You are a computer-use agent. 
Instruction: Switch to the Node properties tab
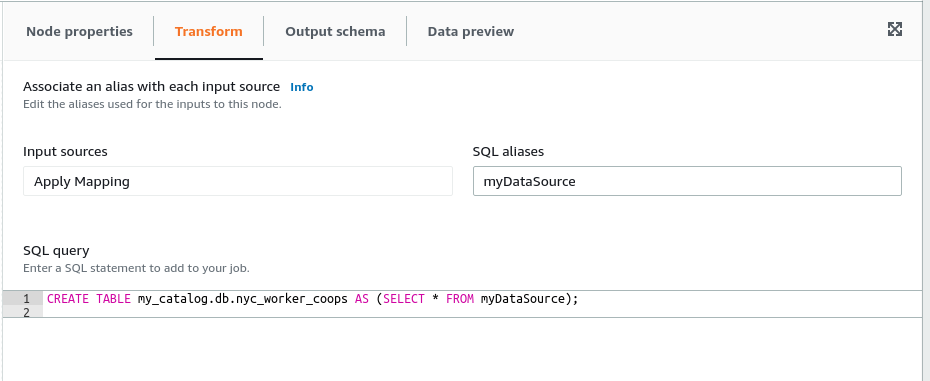coord(79,31)
